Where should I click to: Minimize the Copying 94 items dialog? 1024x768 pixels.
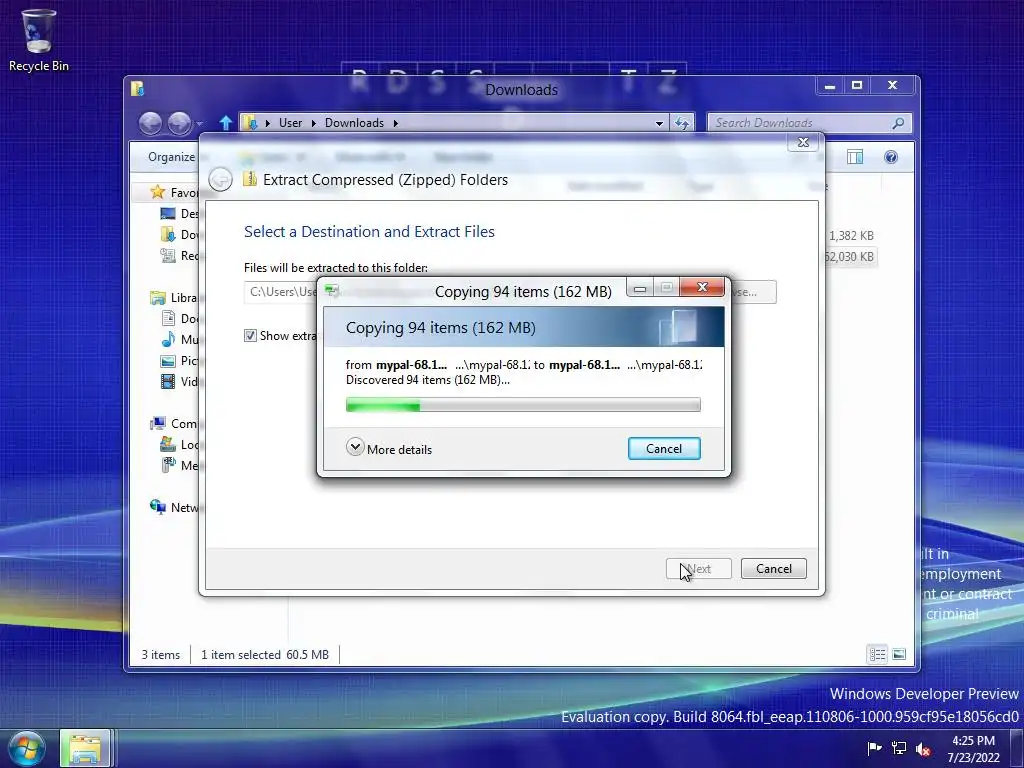[640, 287]
